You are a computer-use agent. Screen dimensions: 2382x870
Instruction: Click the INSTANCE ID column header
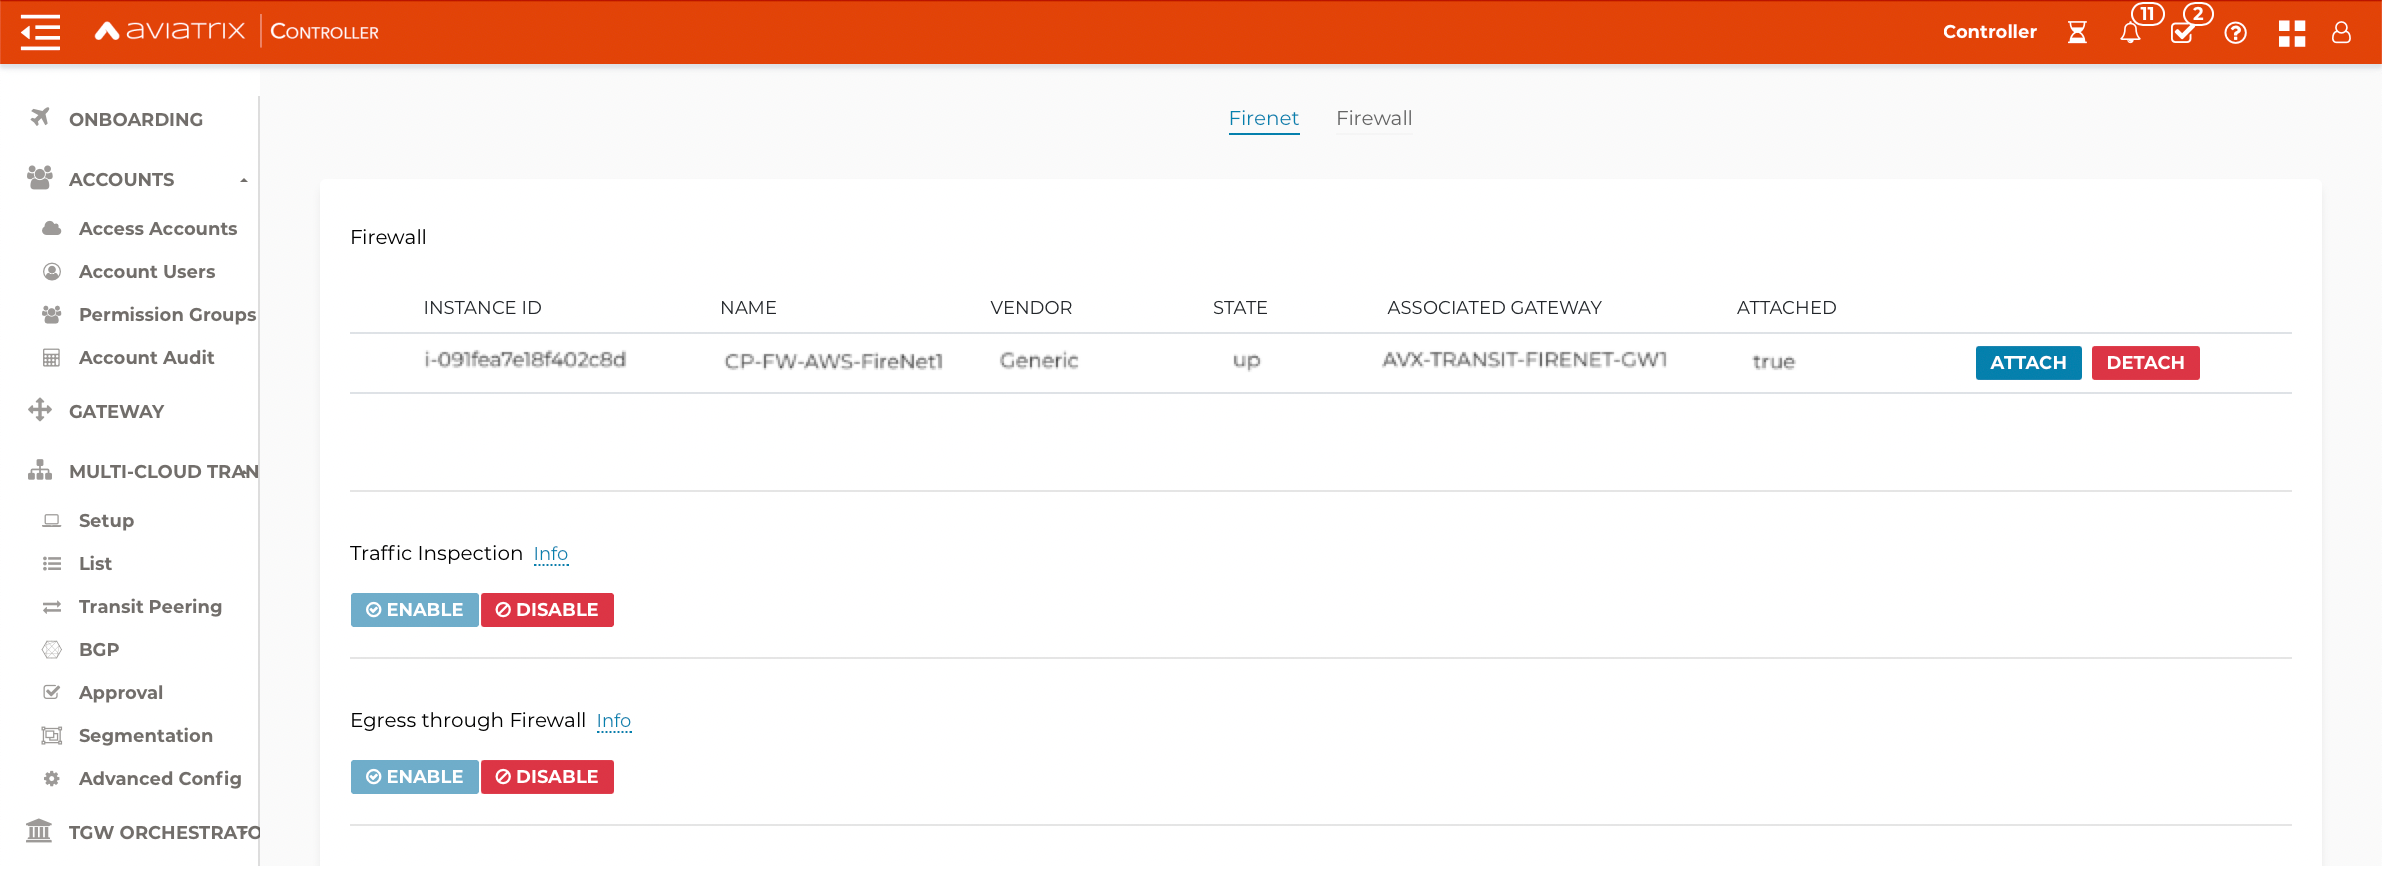click(x=482, y=308)
